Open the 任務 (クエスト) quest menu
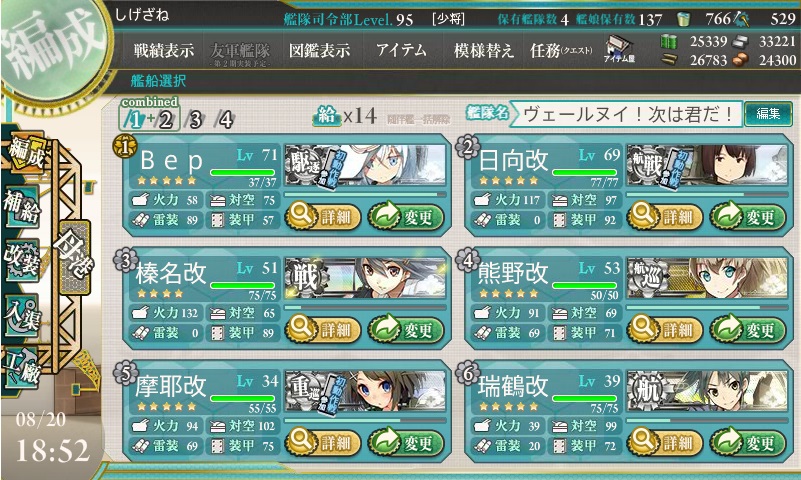The width and height of the screenshot is (801, 480). pos(561,51)
